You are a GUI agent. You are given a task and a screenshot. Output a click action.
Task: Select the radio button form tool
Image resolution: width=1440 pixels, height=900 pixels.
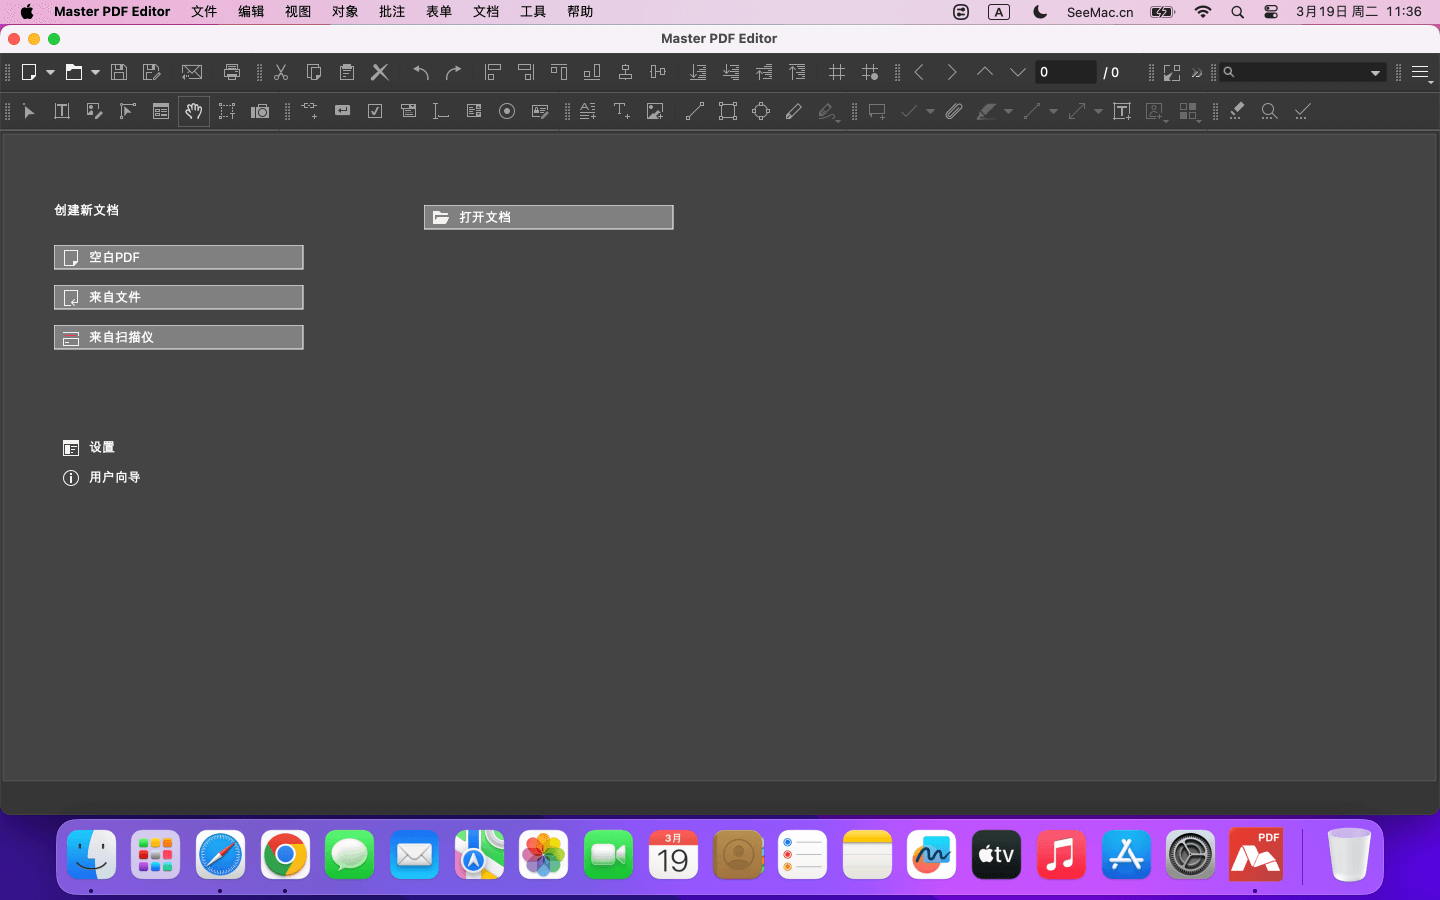(507, 111)
